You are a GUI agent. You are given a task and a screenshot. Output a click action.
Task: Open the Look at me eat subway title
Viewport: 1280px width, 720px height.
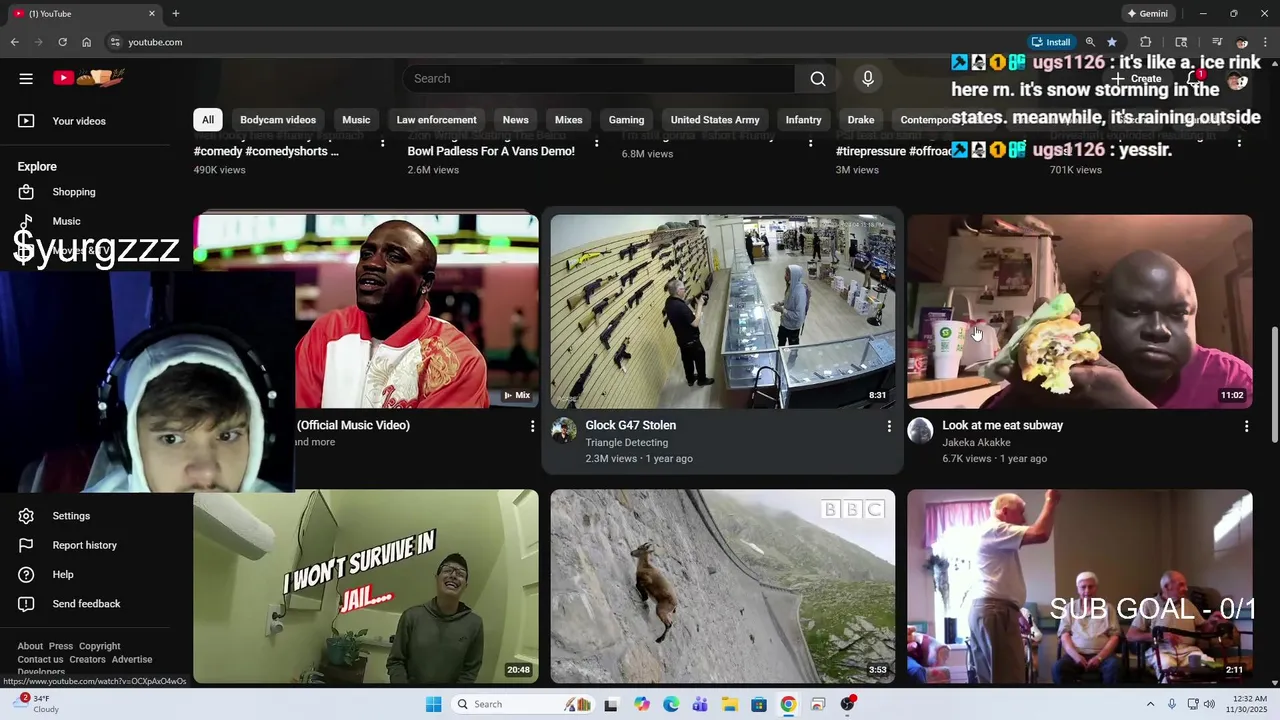[x=1003, y=425]
